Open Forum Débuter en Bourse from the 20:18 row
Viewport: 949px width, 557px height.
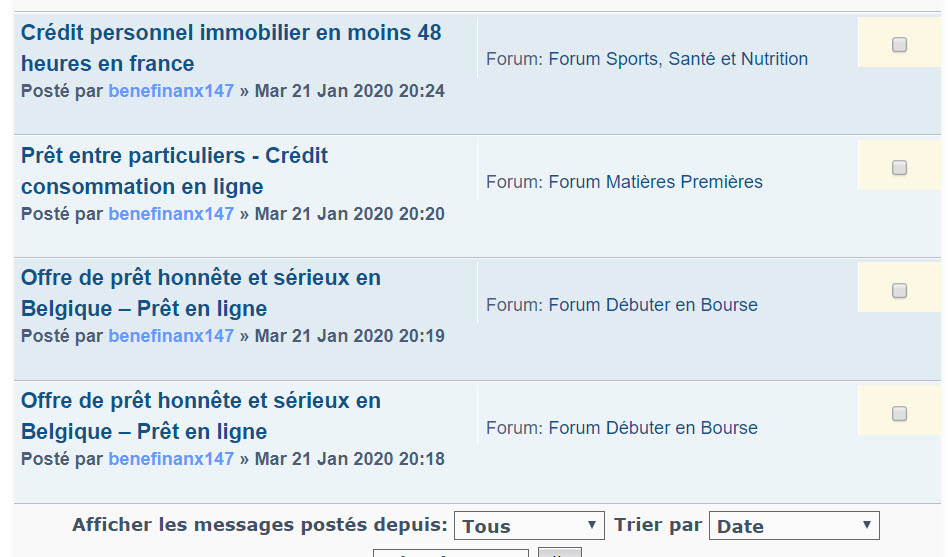pos(653,428)
